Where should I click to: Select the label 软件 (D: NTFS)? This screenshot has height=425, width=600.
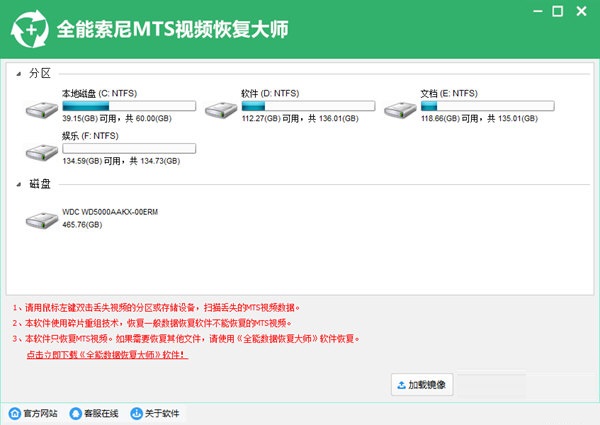coord(270,93)
